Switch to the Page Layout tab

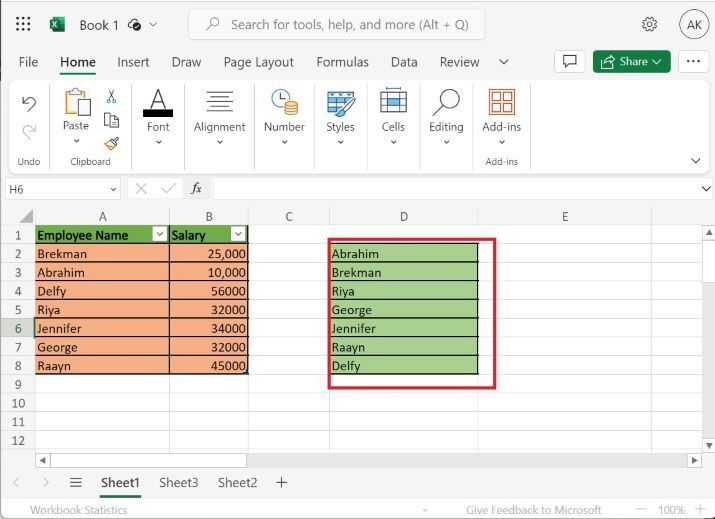click(x=259, y=62)
